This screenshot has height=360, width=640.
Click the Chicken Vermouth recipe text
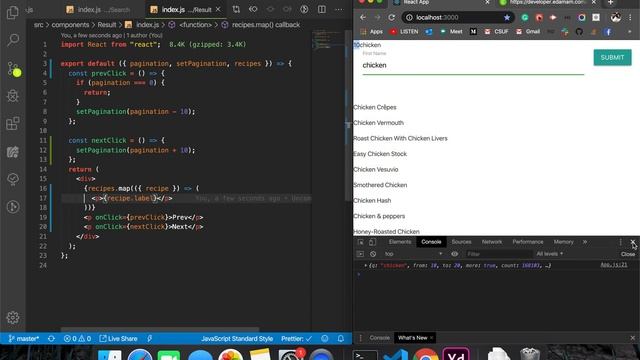pyautogui.click(x=378, y=123)
